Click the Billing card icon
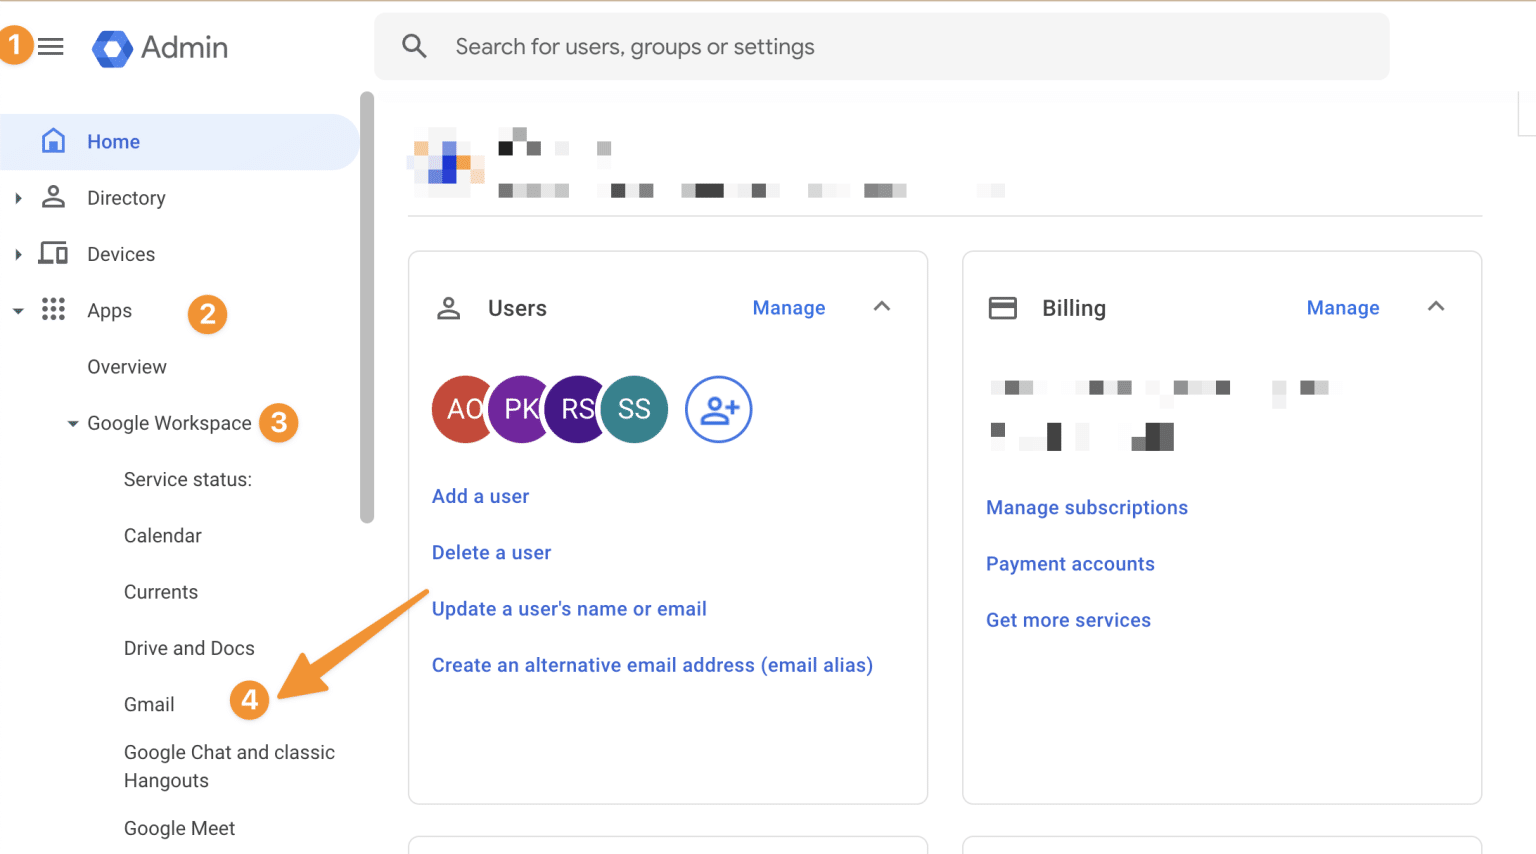Viewport: 1536px width, 854px height. (x=1002, y=308)
